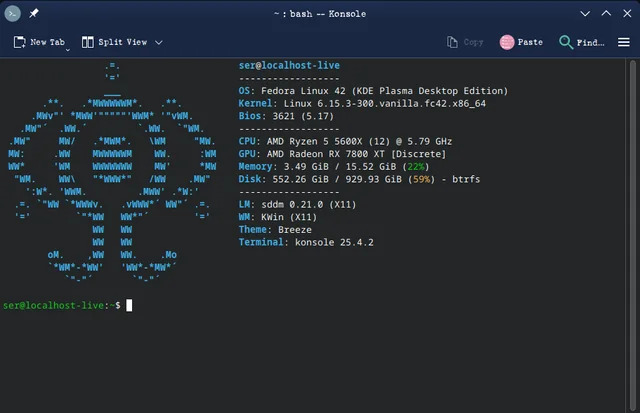The height and width of the screenshot is (413, 640).
Task: Click the prompt text 'ser@localhost-live:~$'
Action: point(62,305)
